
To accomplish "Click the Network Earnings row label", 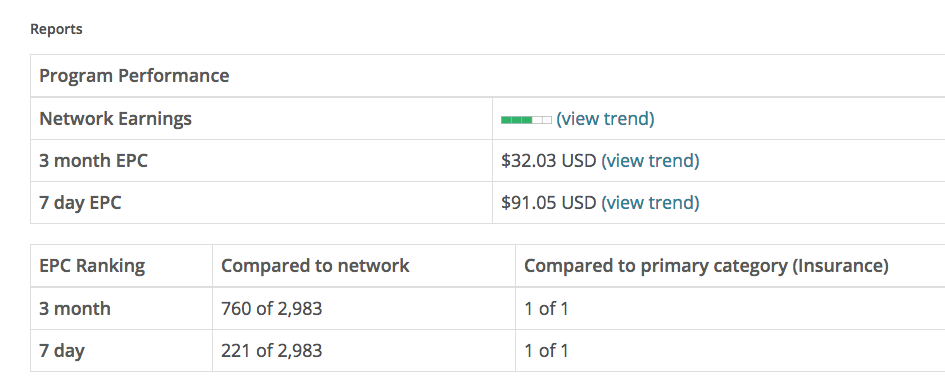I will [x=115, y=119].
